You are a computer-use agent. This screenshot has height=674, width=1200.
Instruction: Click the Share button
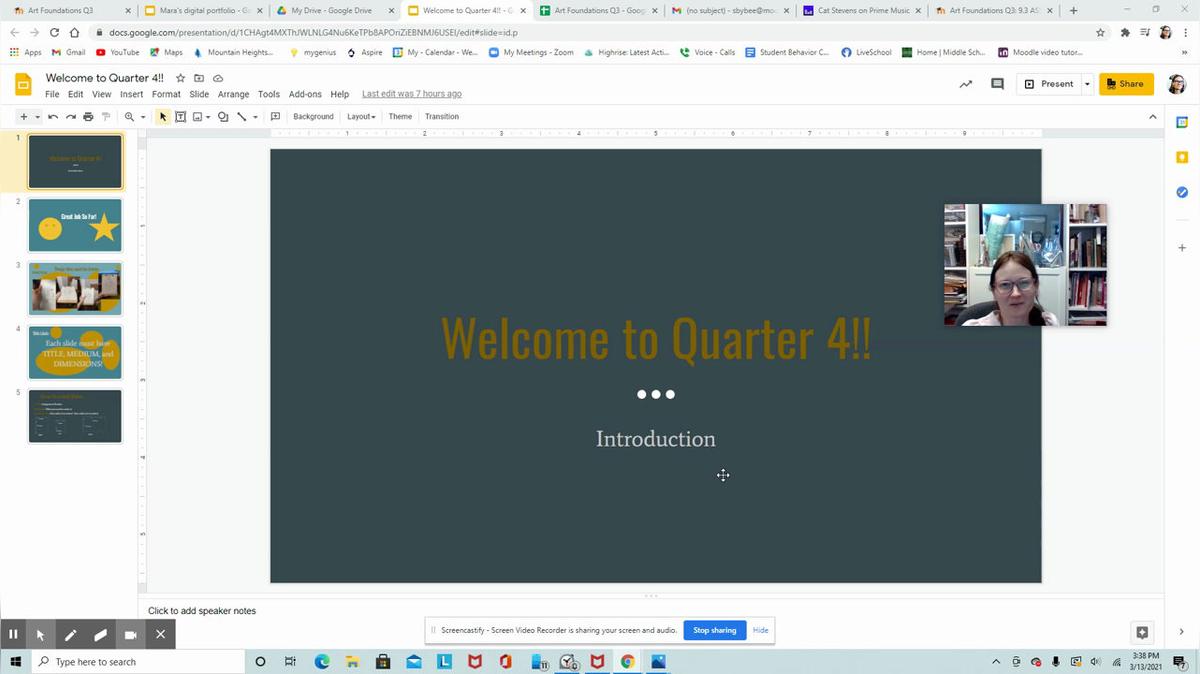(x=1125, y=84)
